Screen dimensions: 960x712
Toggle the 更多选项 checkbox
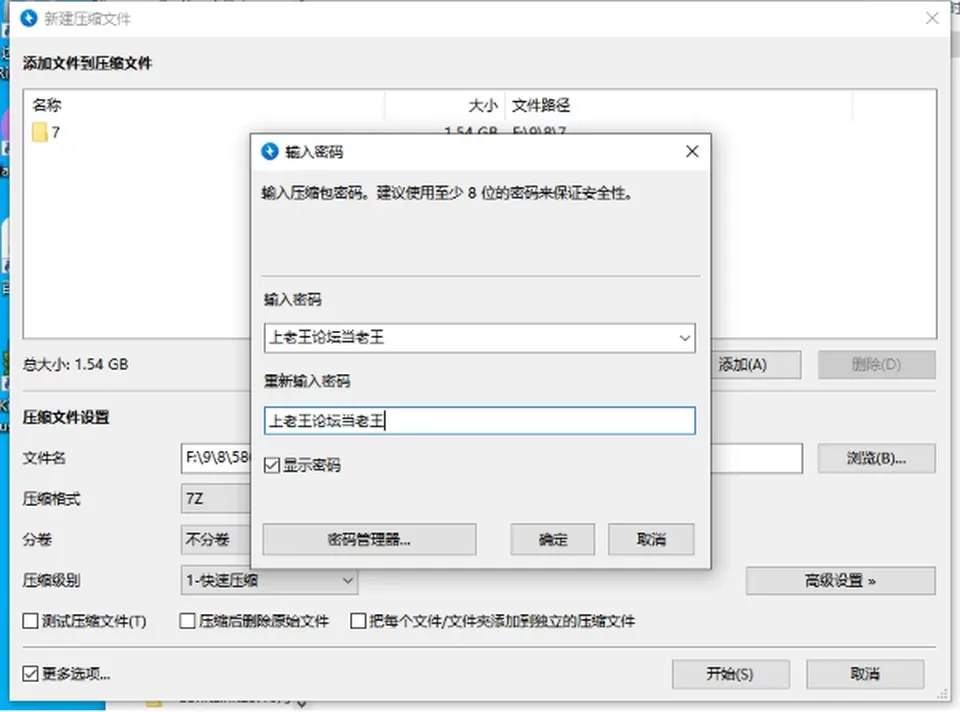[x=30, y=674]
